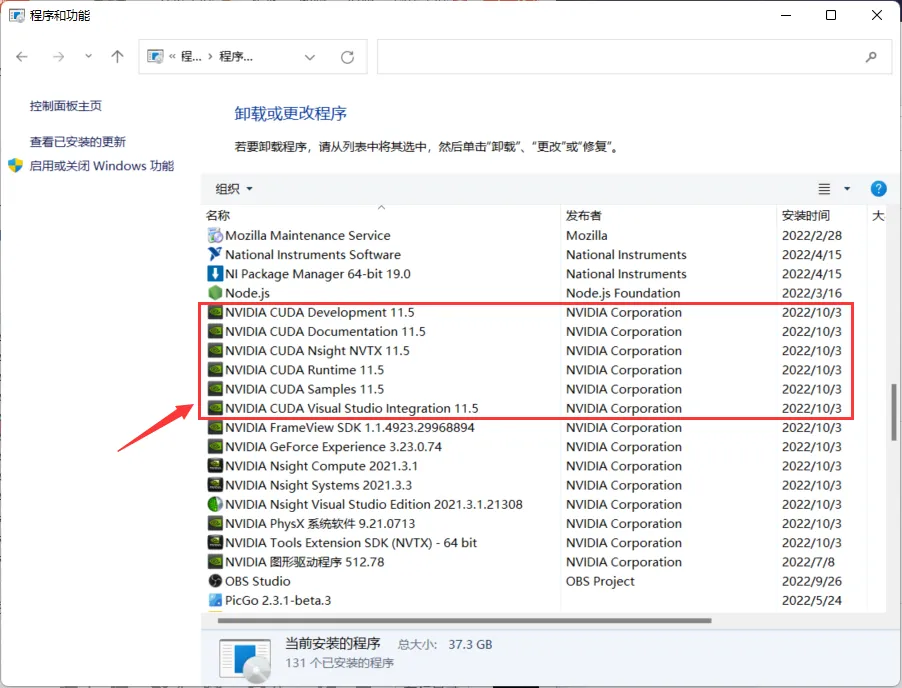The height and width of the screenshot is (688, 902).
Task: Open the 组织 dropdown menu
Action: click(x=234, y=189)
